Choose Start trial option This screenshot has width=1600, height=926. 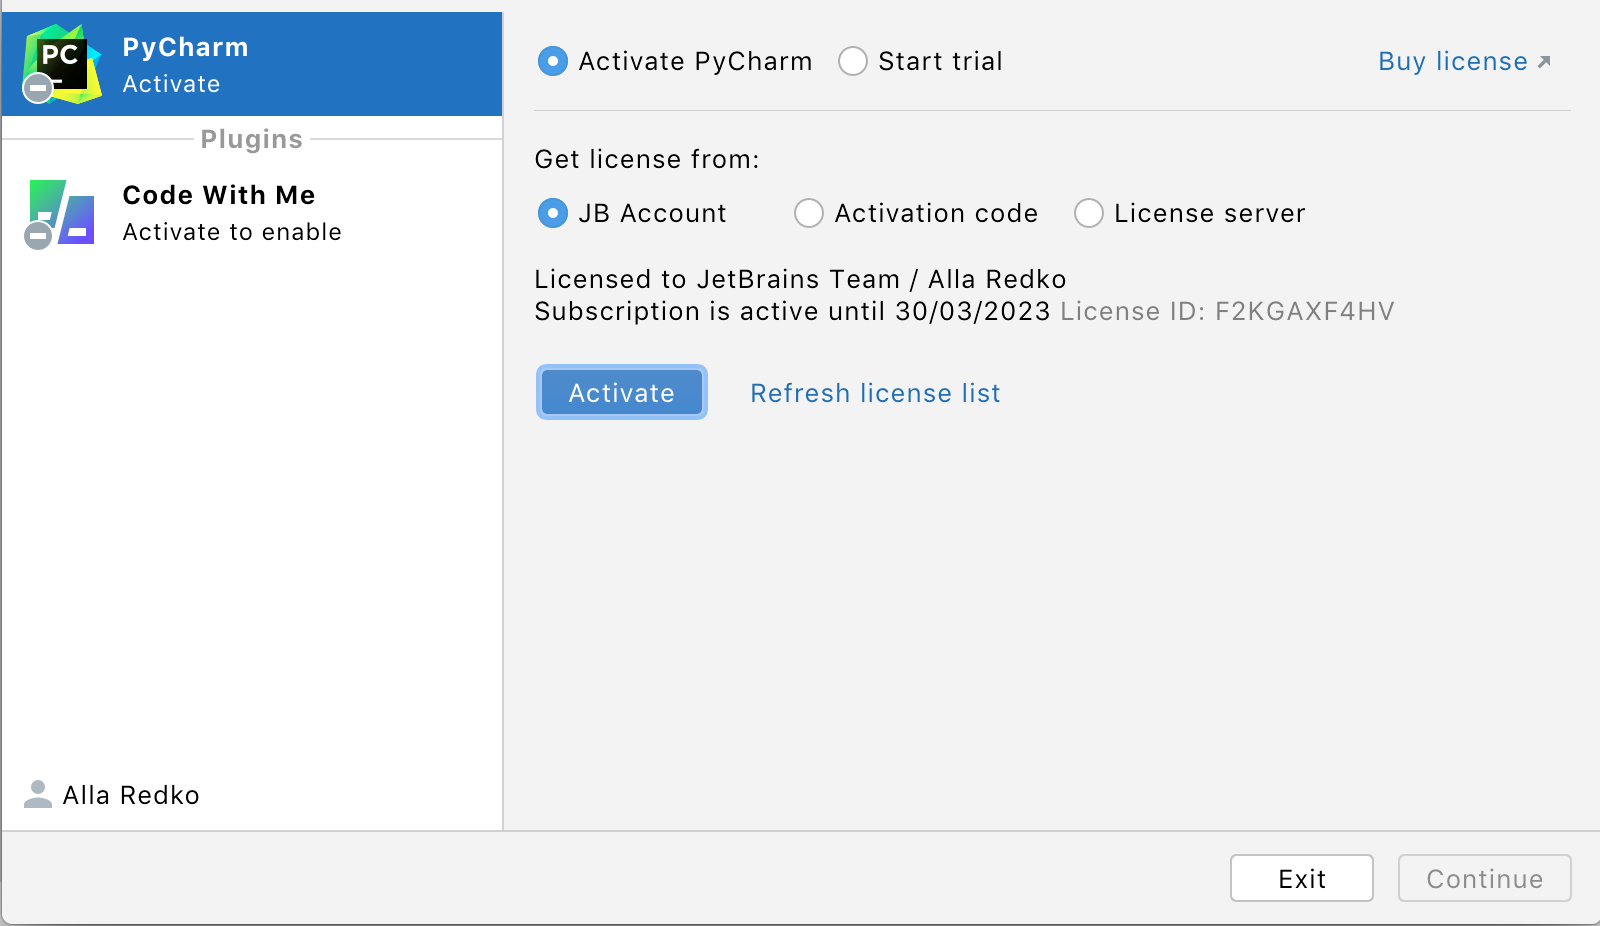[x=853, y=61]
